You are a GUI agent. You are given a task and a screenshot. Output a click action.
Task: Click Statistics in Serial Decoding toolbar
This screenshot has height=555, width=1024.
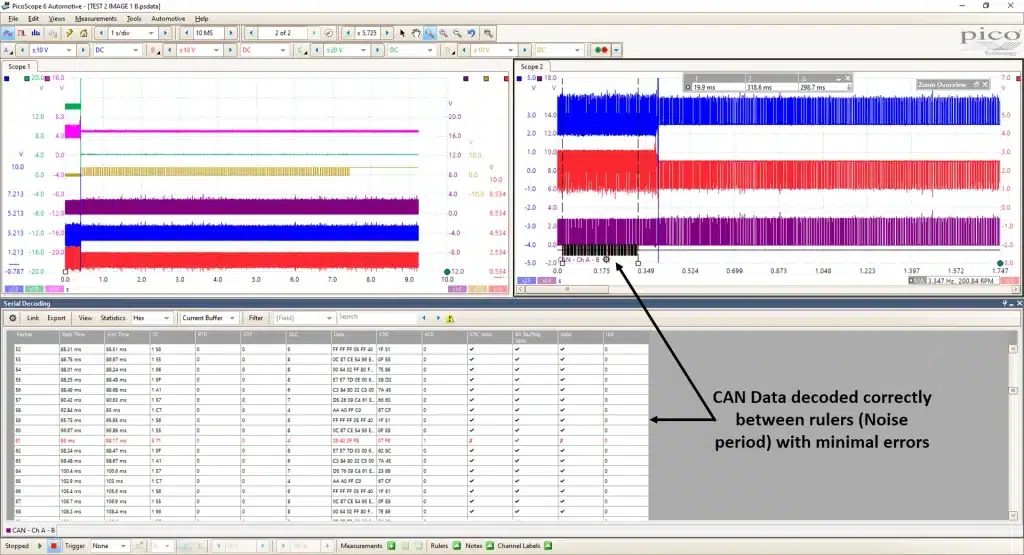(x=112, y=318)
